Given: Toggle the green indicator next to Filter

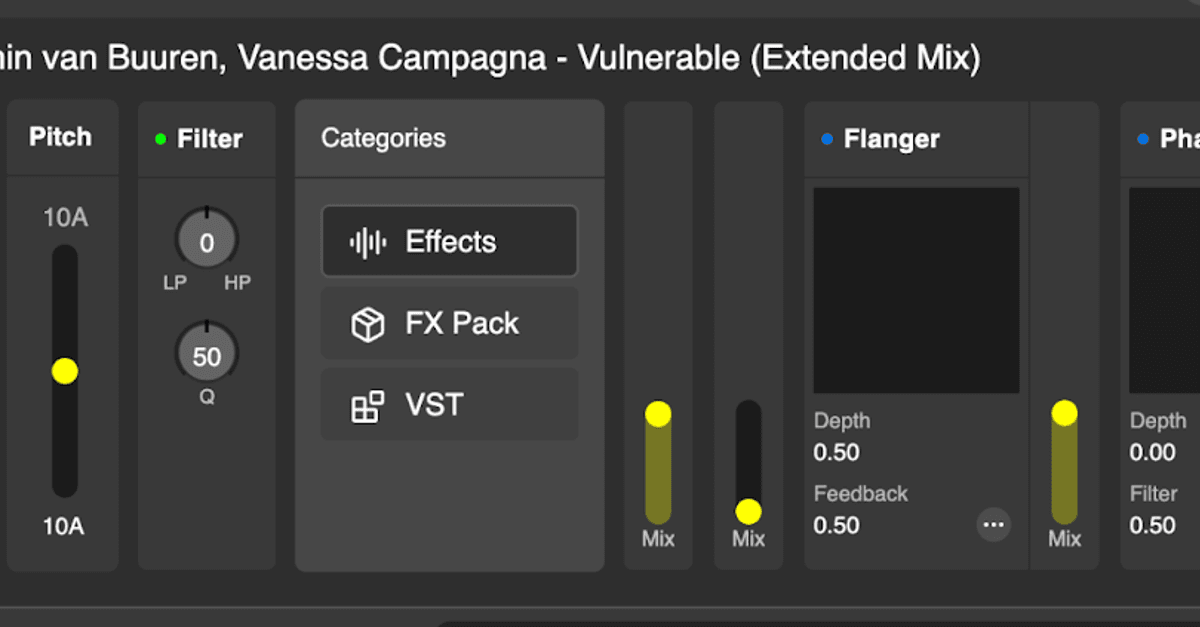Looking at the screenshot, I should click(x=159, y=140).
